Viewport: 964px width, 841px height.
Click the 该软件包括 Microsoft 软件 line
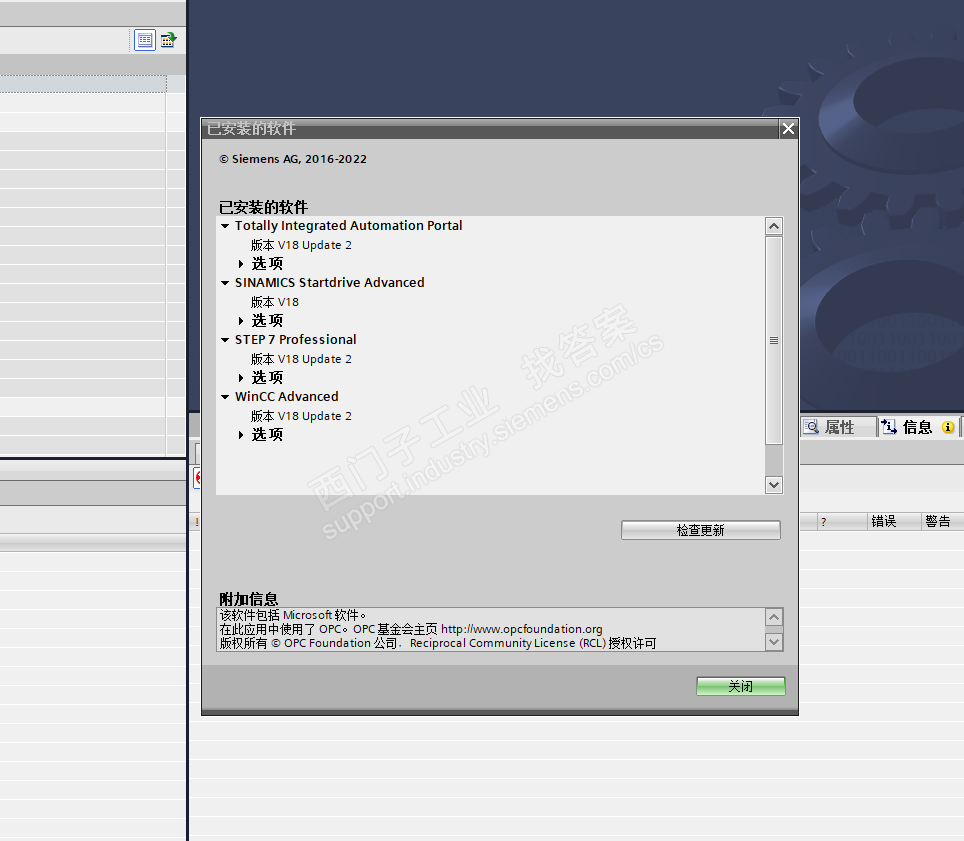[x=293, y=615]
